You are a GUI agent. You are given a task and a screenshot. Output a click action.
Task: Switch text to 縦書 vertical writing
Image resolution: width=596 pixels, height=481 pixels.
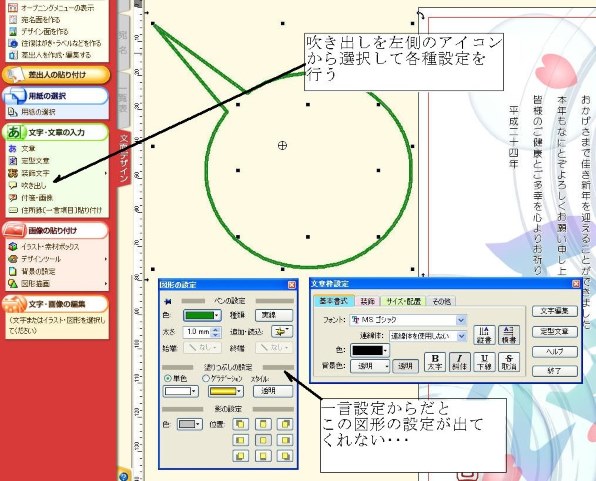tap(484, 335)
